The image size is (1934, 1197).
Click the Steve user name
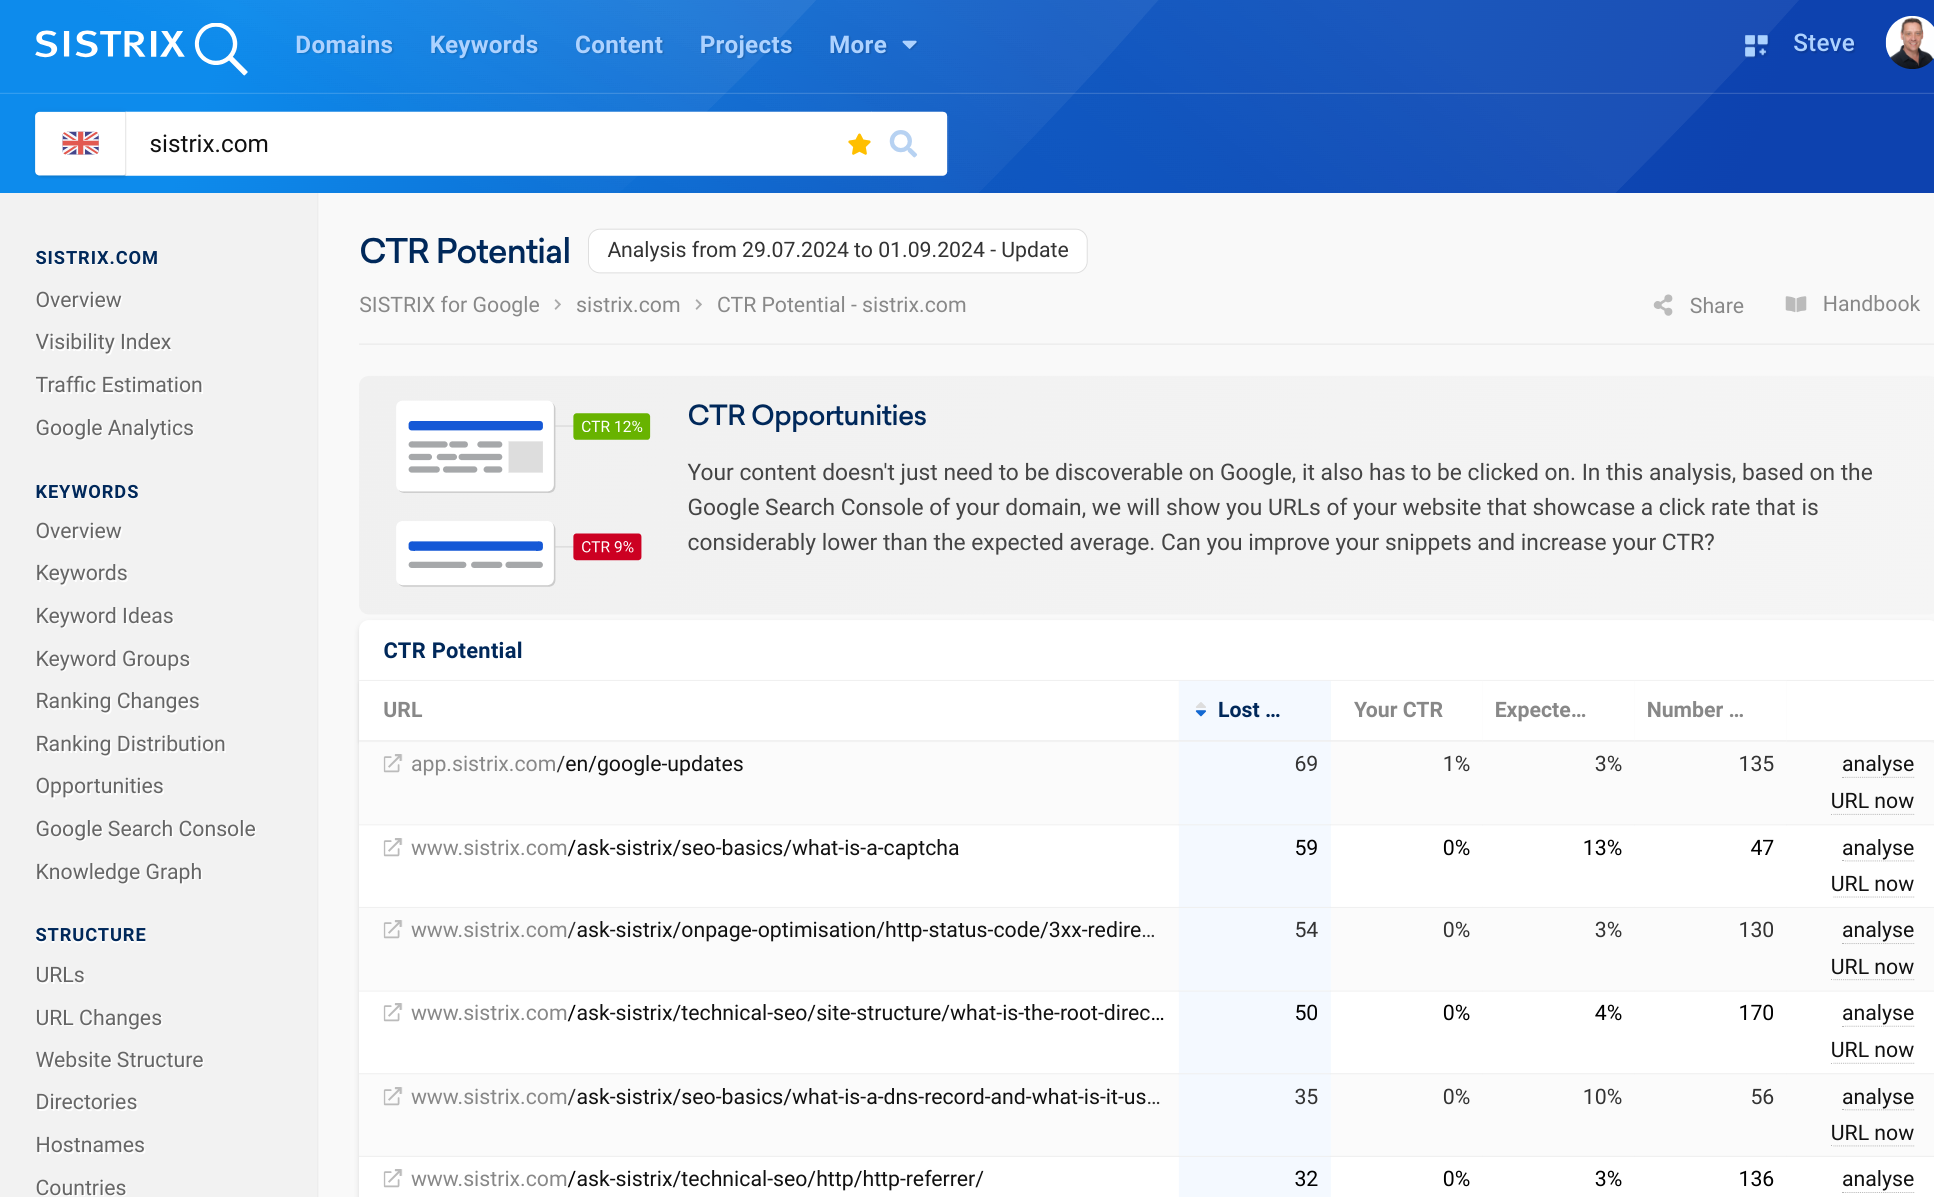(1824, 43)
